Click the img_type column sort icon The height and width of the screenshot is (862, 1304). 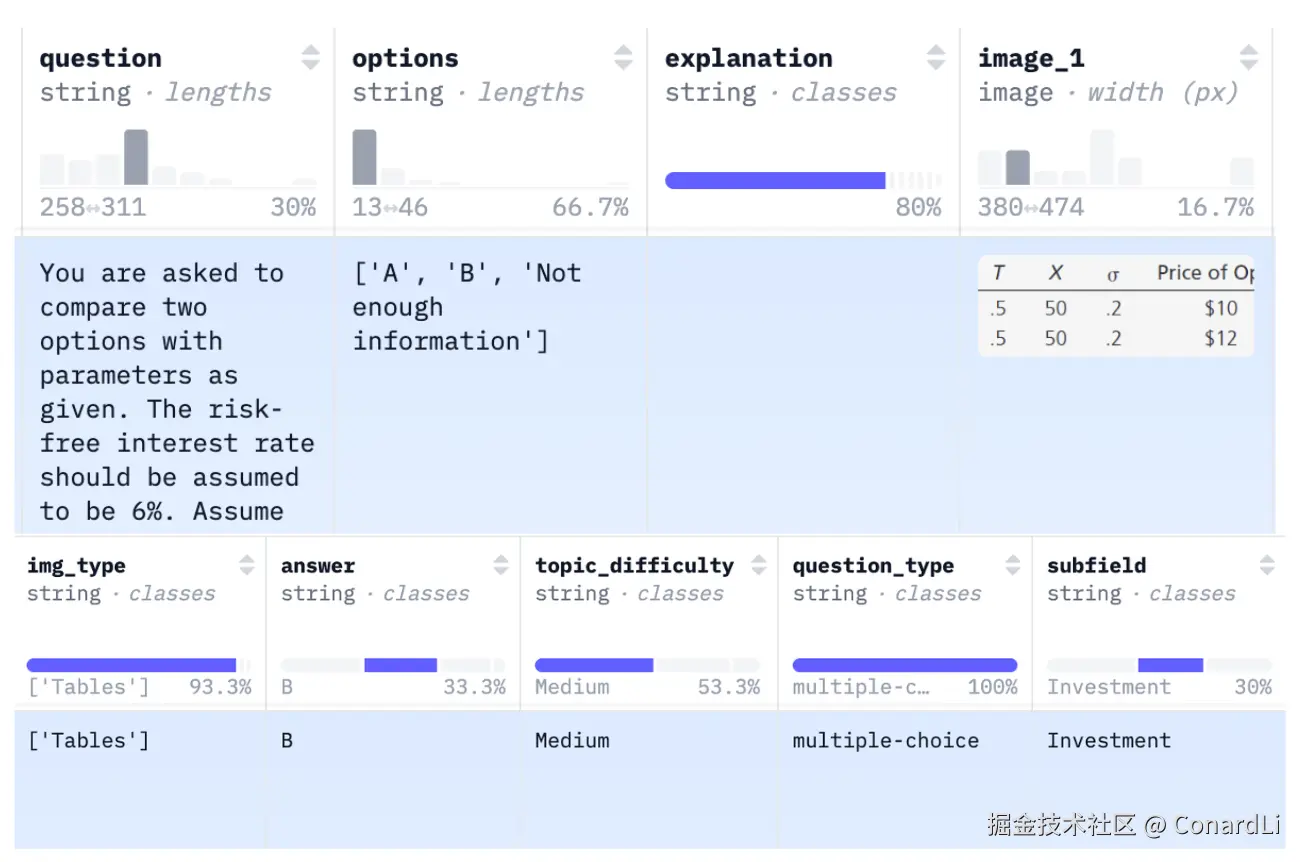(x=246, y=564)
